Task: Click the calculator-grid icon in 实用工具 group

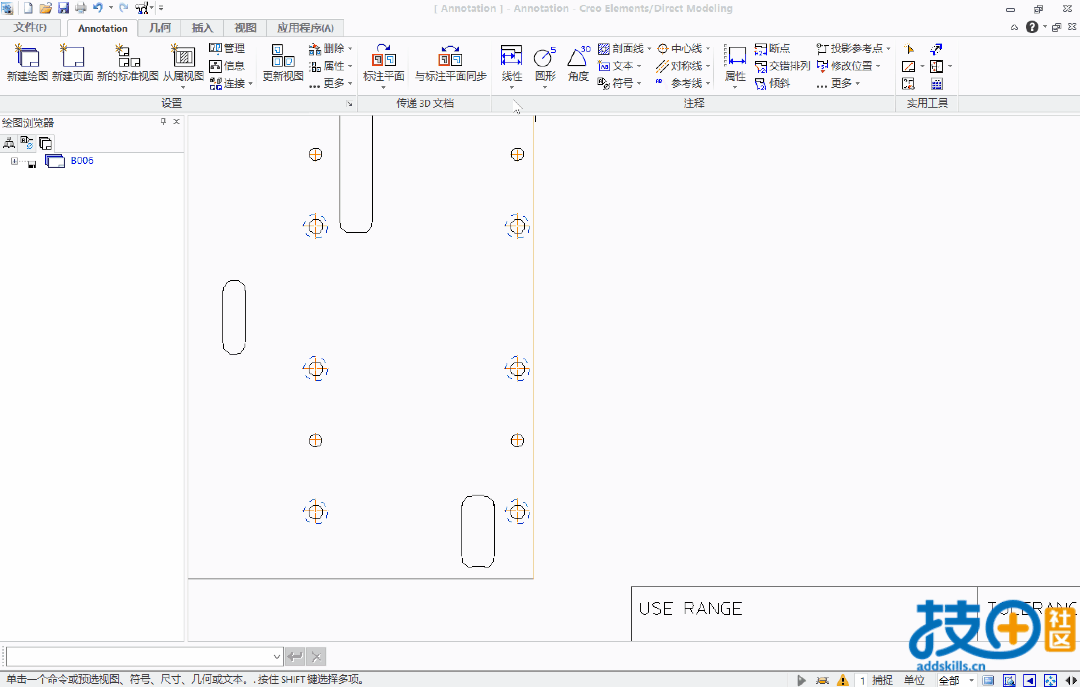Action: point(937,83)
